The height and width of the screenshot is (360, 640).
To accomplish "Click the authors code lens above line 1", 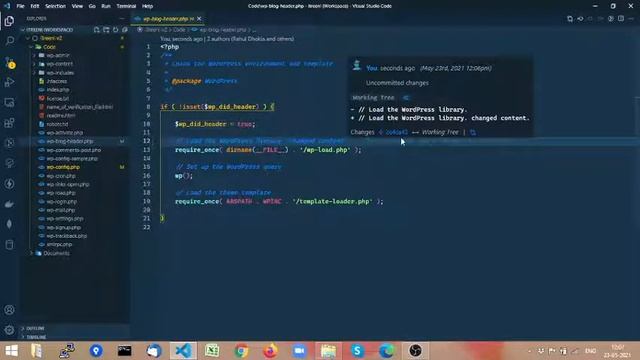I will click(227, 39).
